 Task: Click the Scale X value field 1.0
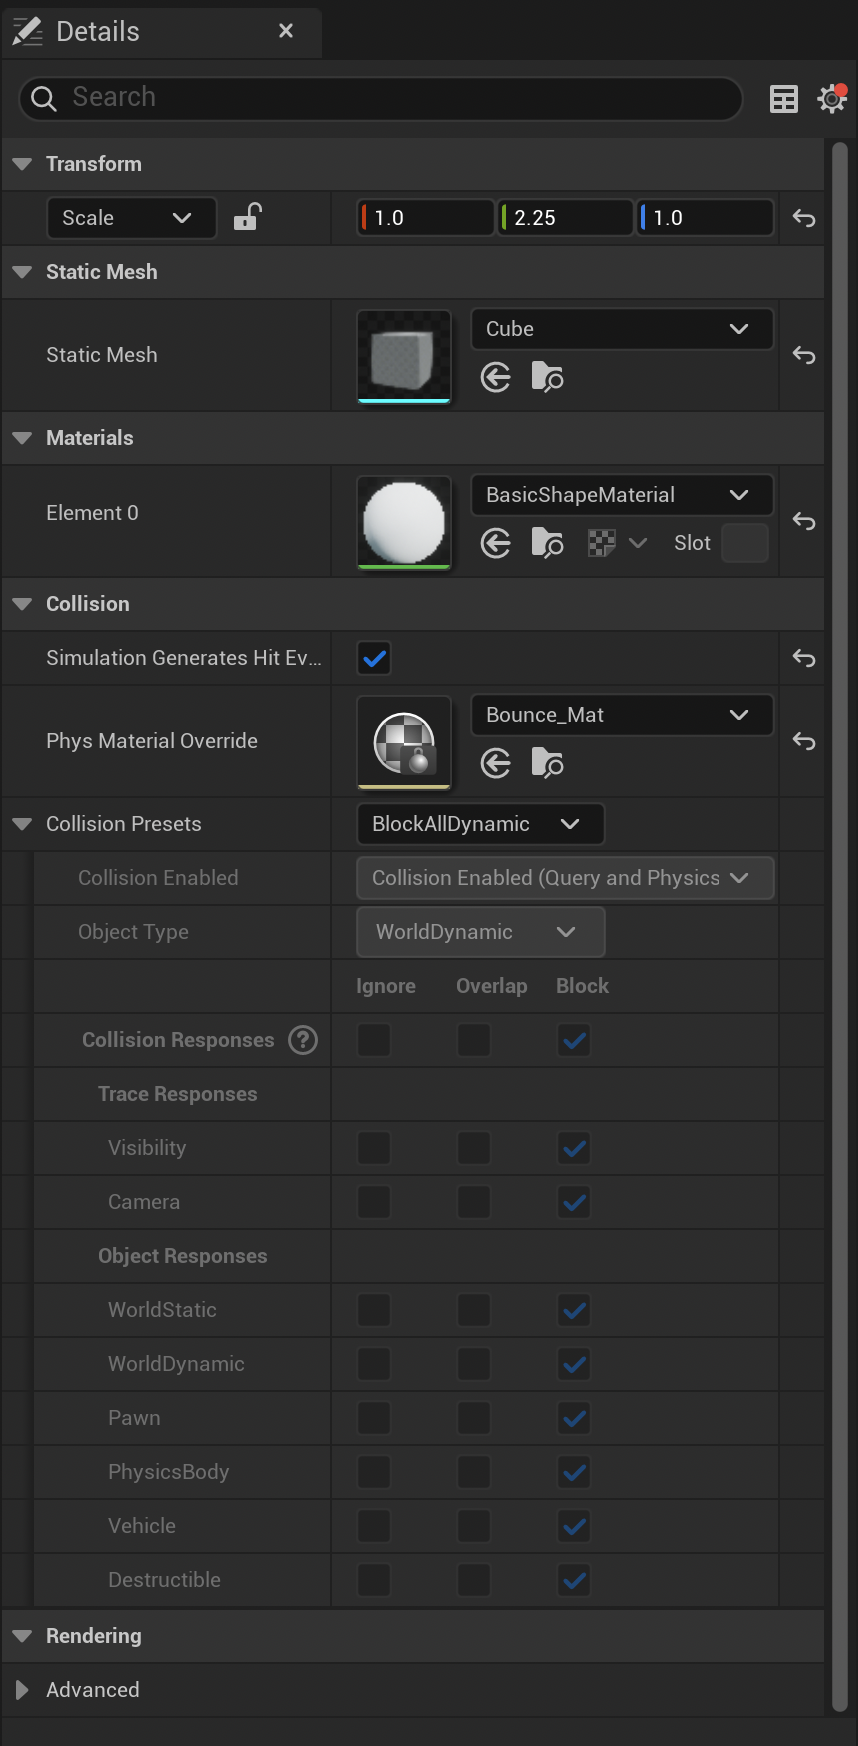(x=426, y=218)
